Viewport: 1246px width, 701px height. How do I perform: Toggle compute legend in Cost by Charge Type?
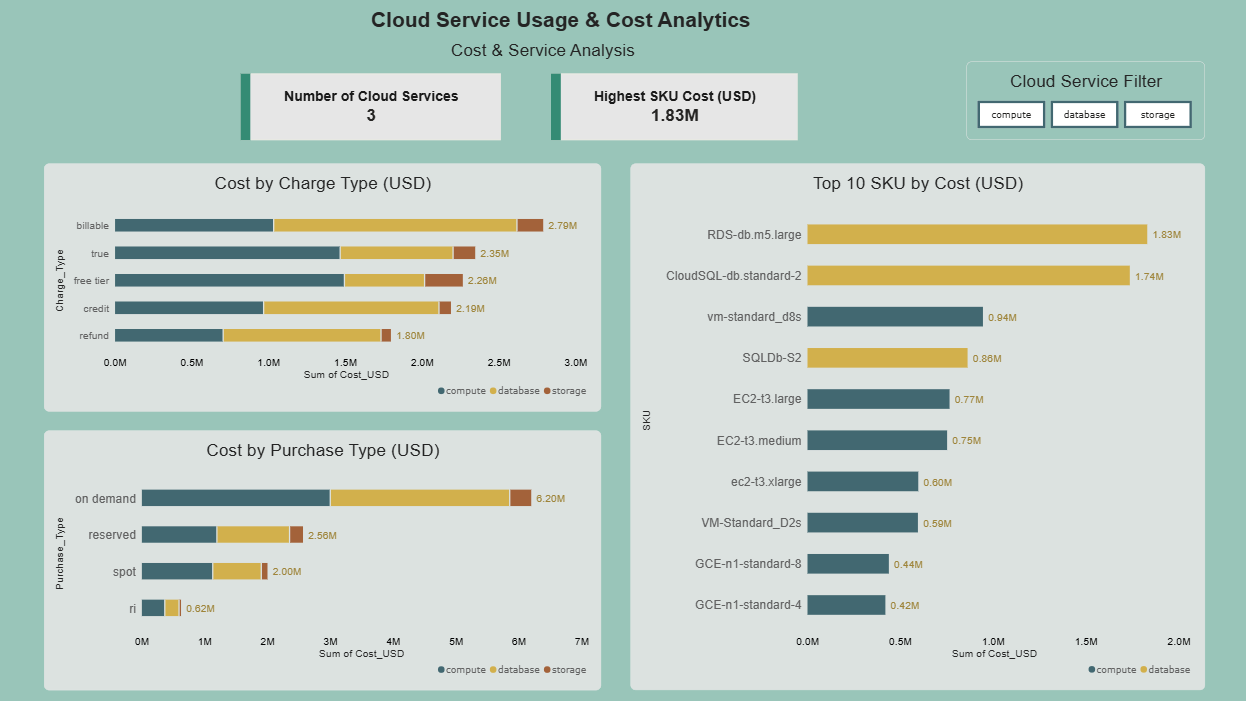click(x=462, y=391)
